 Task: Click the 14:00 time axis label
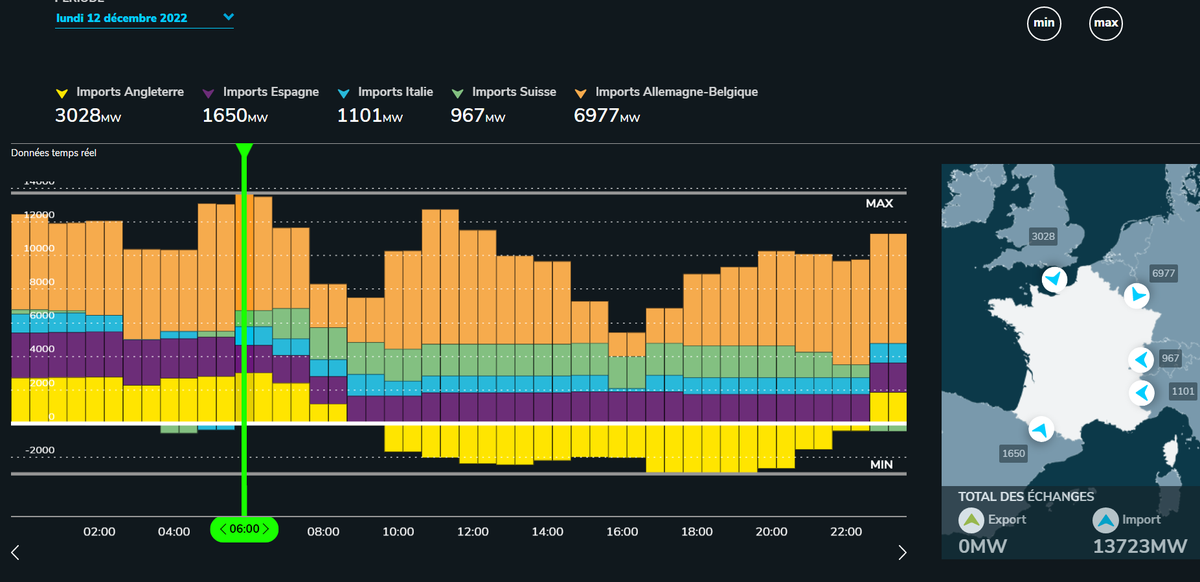[548, 531]
